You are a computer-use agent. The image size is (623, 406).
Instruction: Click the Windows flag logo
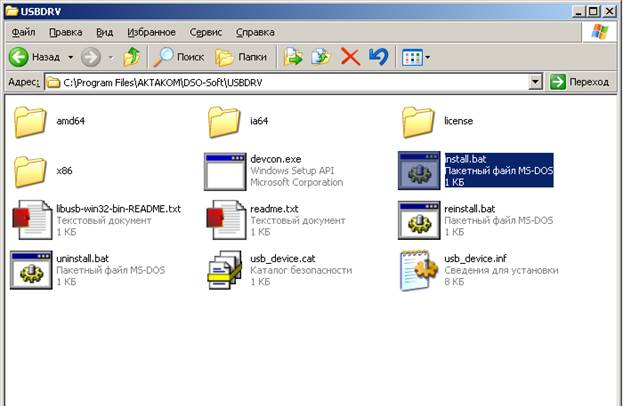click(x=600, y=32)
